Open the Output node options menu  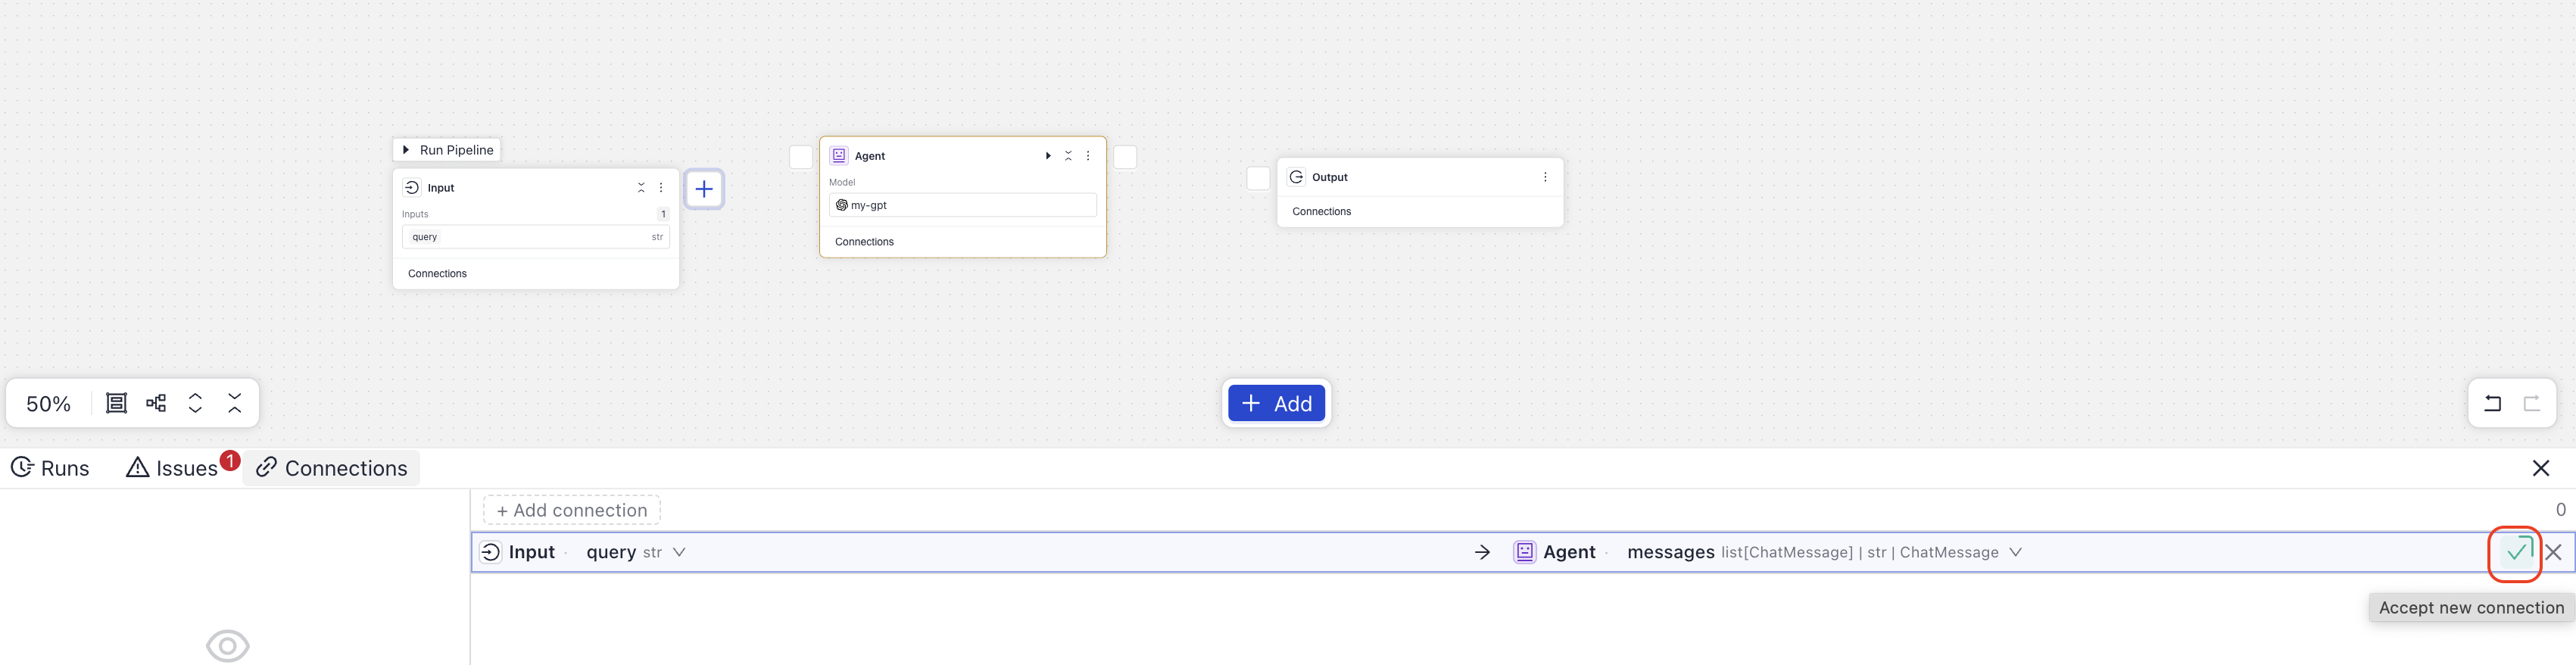click(1545, 177)
